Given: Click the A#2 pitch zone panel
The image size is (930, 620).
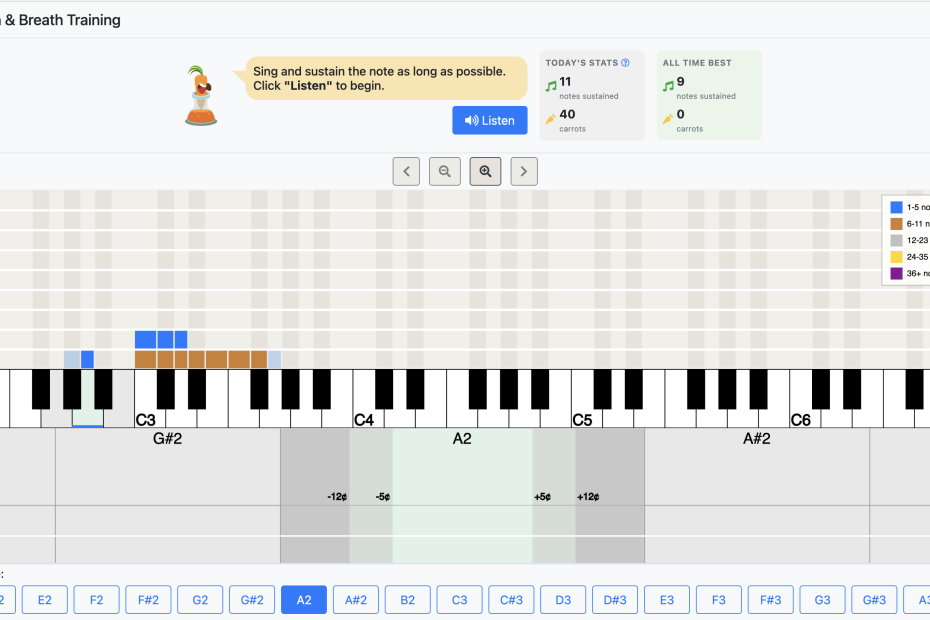Looking at the screenshot, I should point(757,495).
